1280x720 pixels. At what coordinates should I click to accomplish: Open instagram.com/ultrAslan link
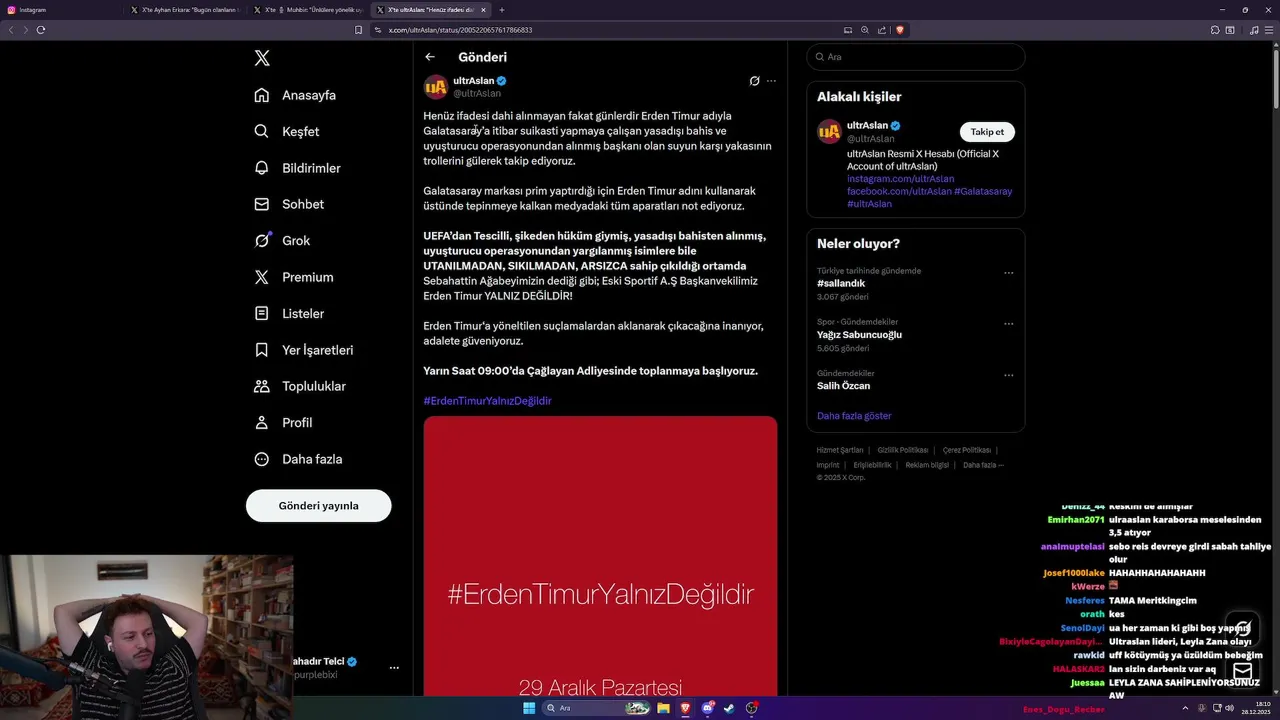(900, 179)
